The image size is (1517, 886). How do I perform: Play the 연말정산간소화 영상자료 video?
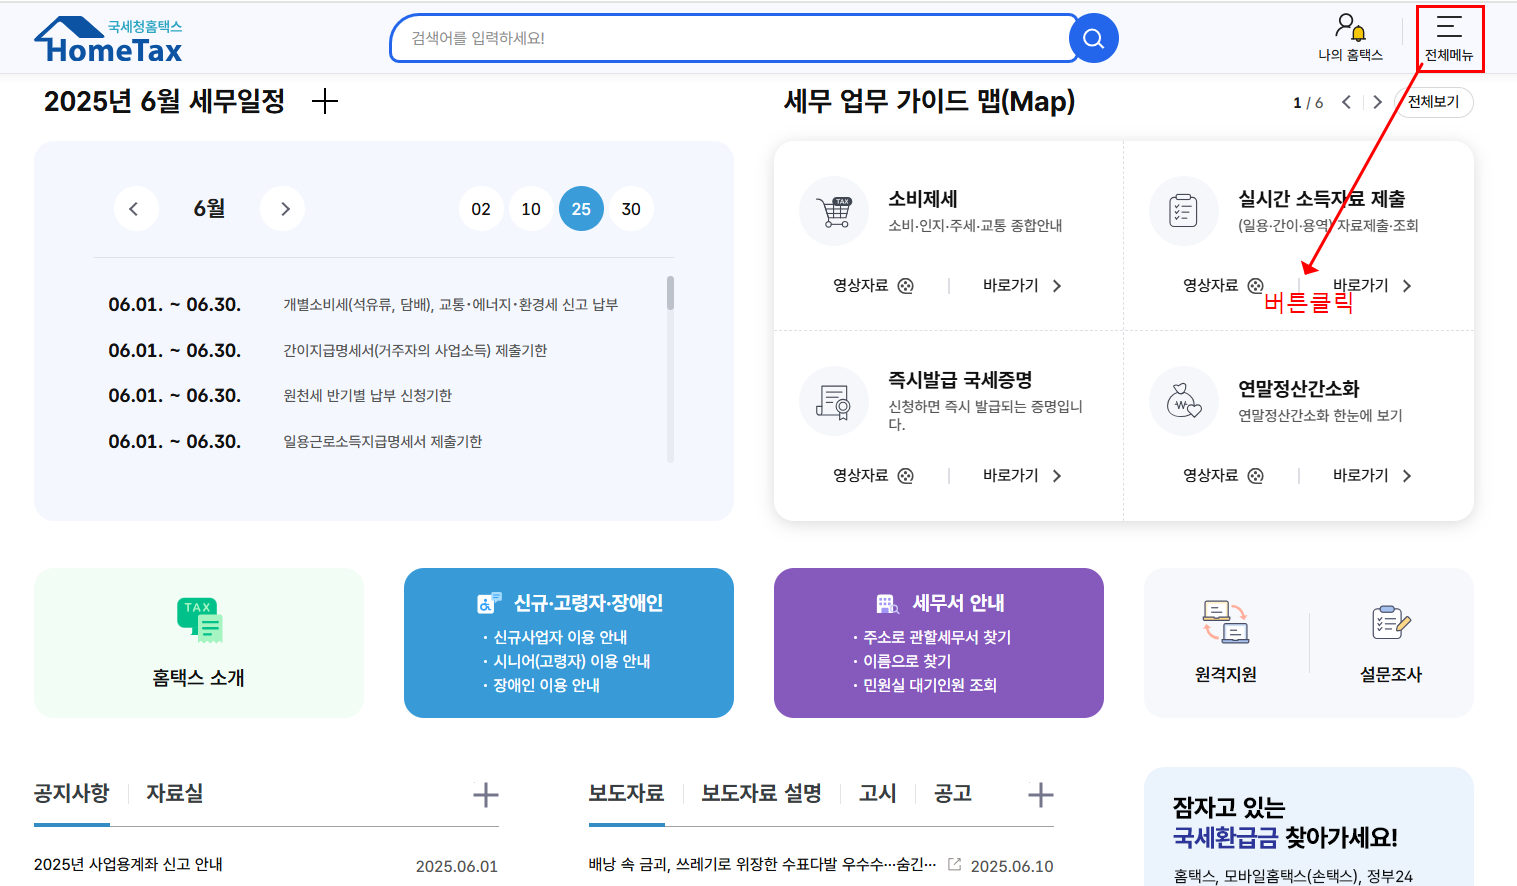pos(1256,475)
